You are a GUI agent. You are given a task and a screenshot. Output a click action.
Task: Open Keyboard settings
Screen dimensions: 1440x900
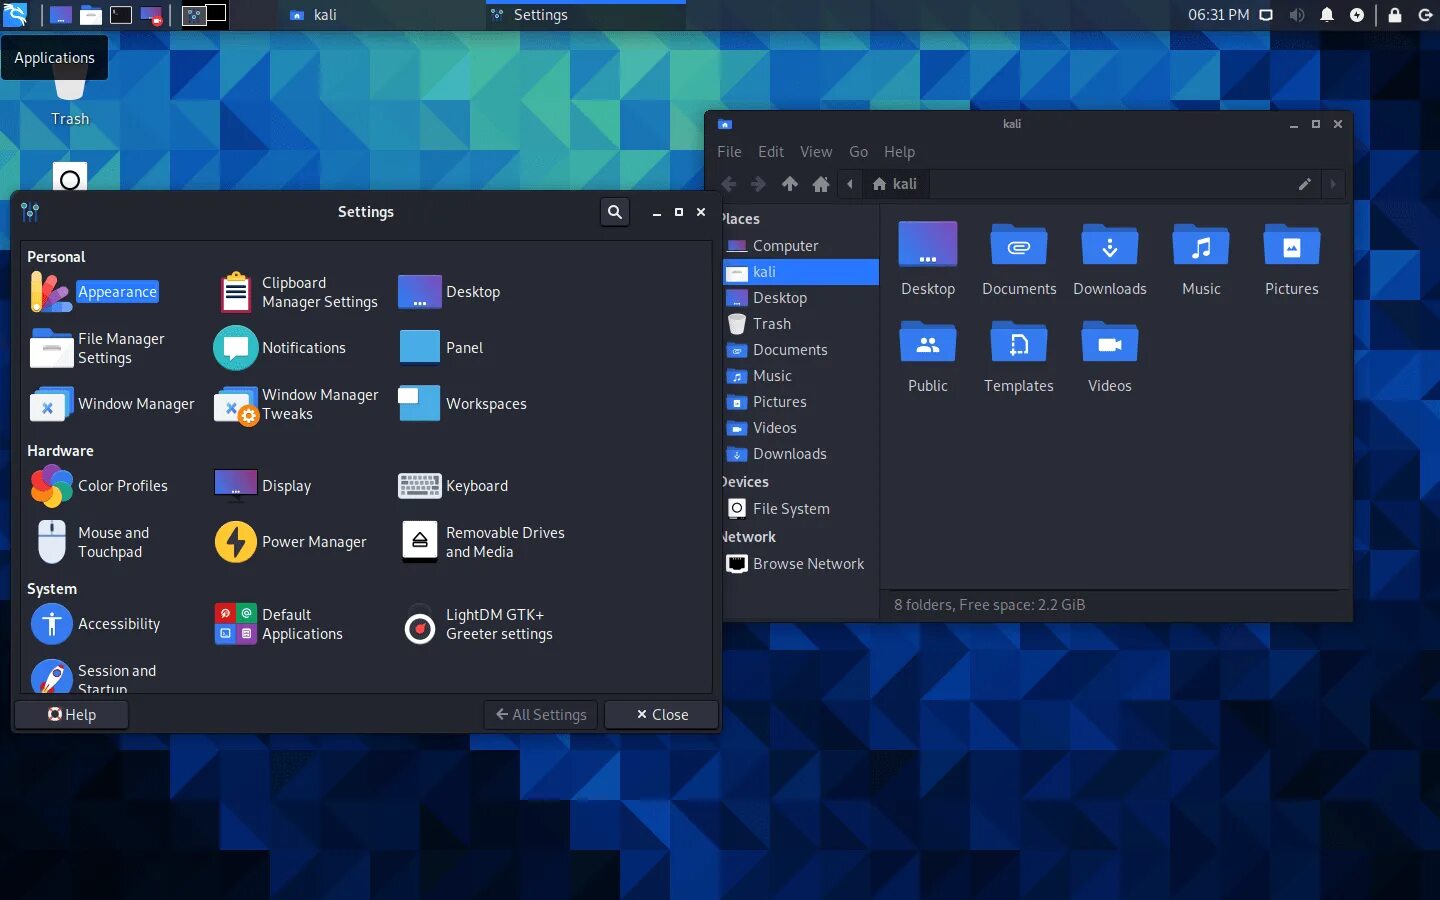[x=460, y=486]
